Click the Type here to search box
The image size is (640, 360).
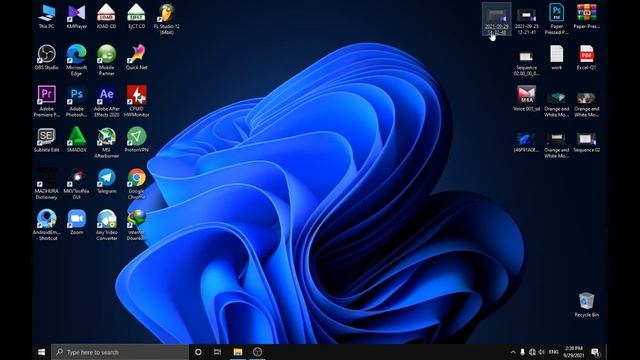point(120,352)
